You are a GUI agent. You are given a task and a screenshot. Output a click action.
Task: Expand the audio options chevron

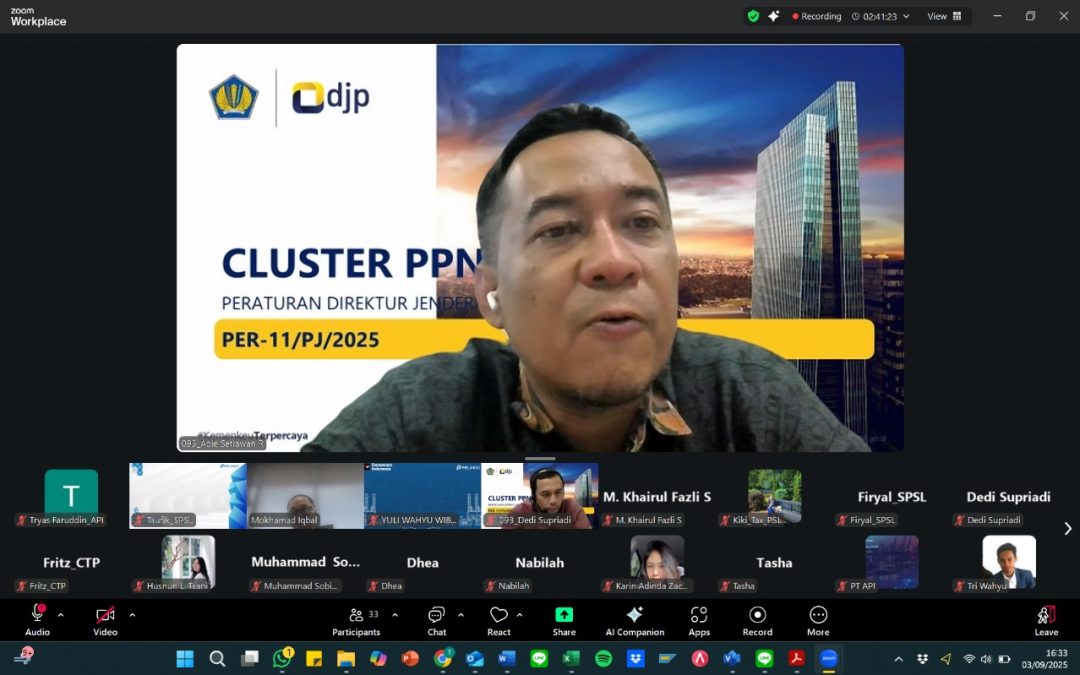click(61, 615)
